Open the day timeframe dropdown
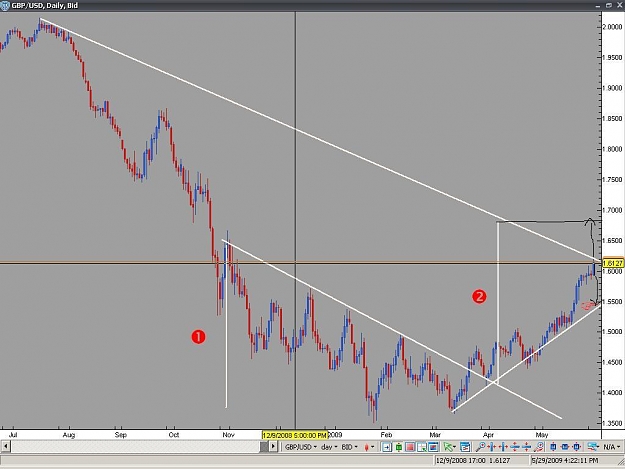The height and width of the screenshot is (469, 625). 329,447
